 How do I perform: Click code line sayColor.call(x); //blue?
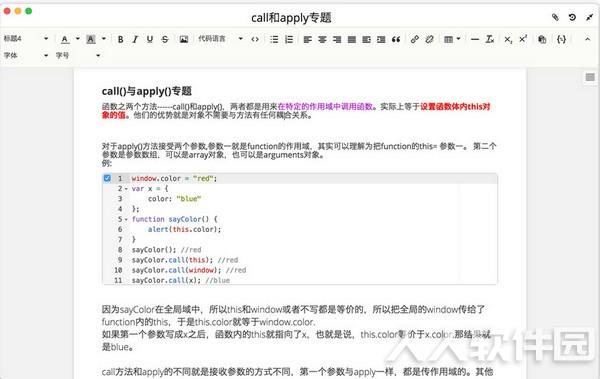coord(181,280)
